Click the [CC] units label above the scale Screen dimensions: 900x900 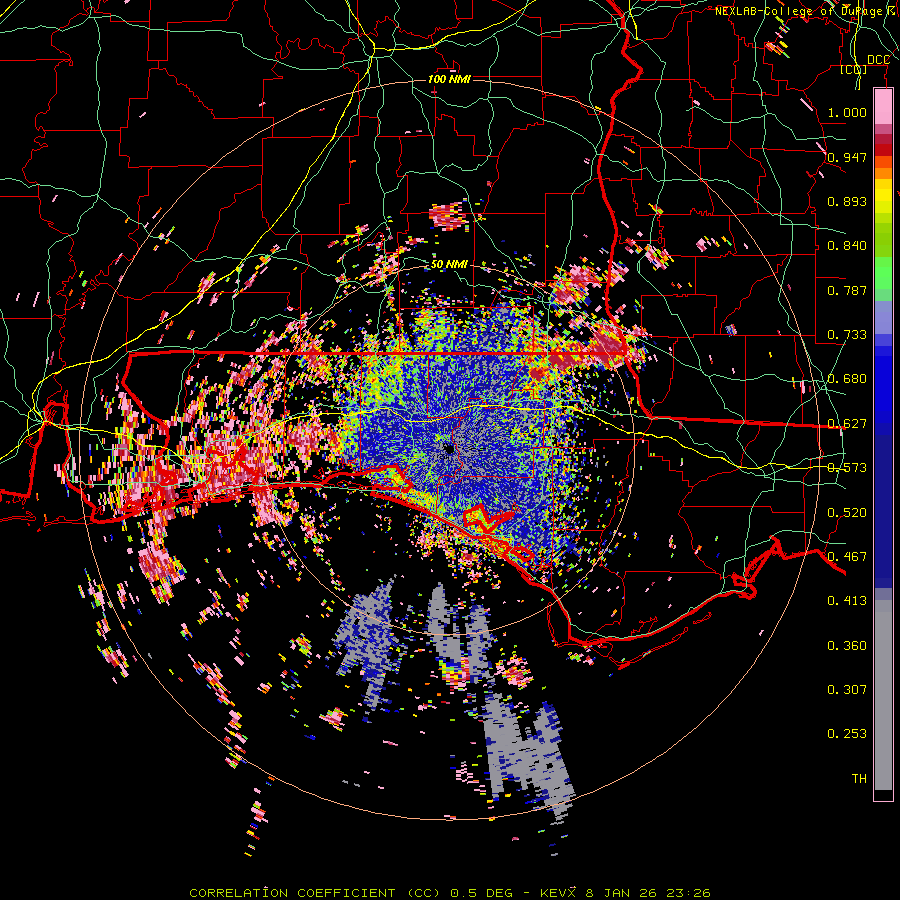click(854, 70)
